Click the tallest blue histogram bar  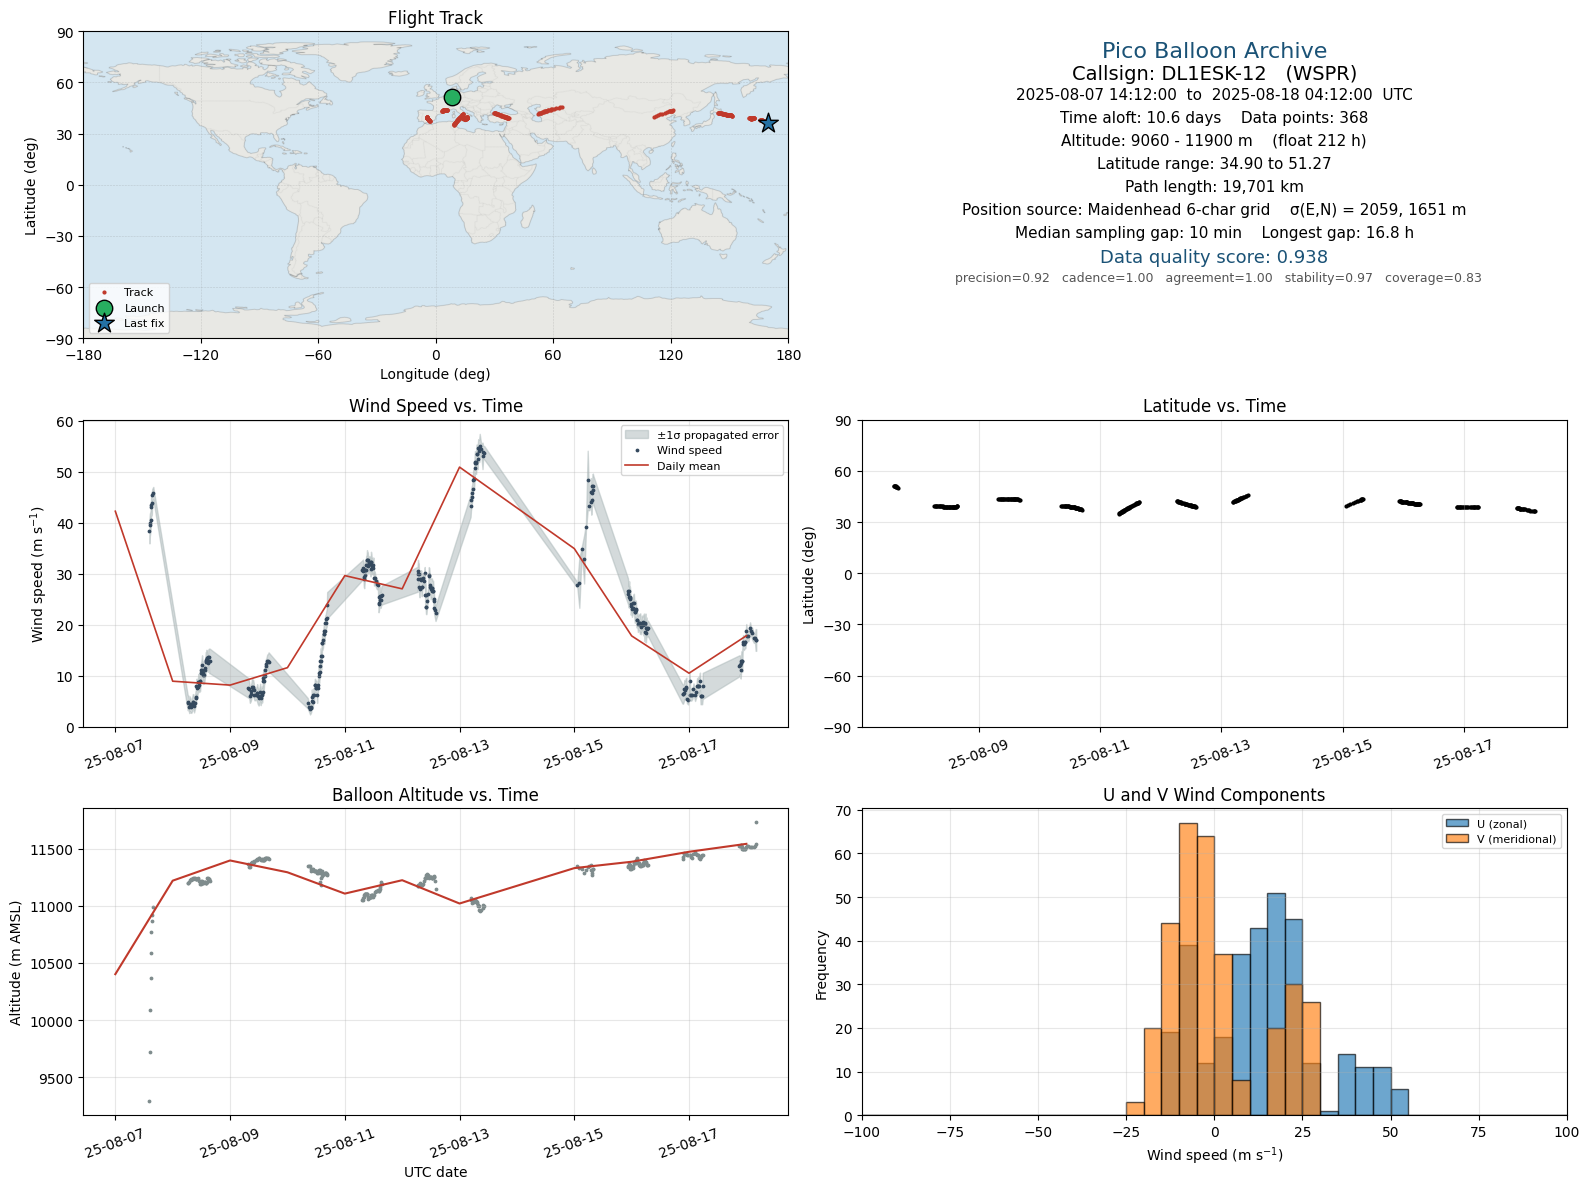(1276, 1004)
